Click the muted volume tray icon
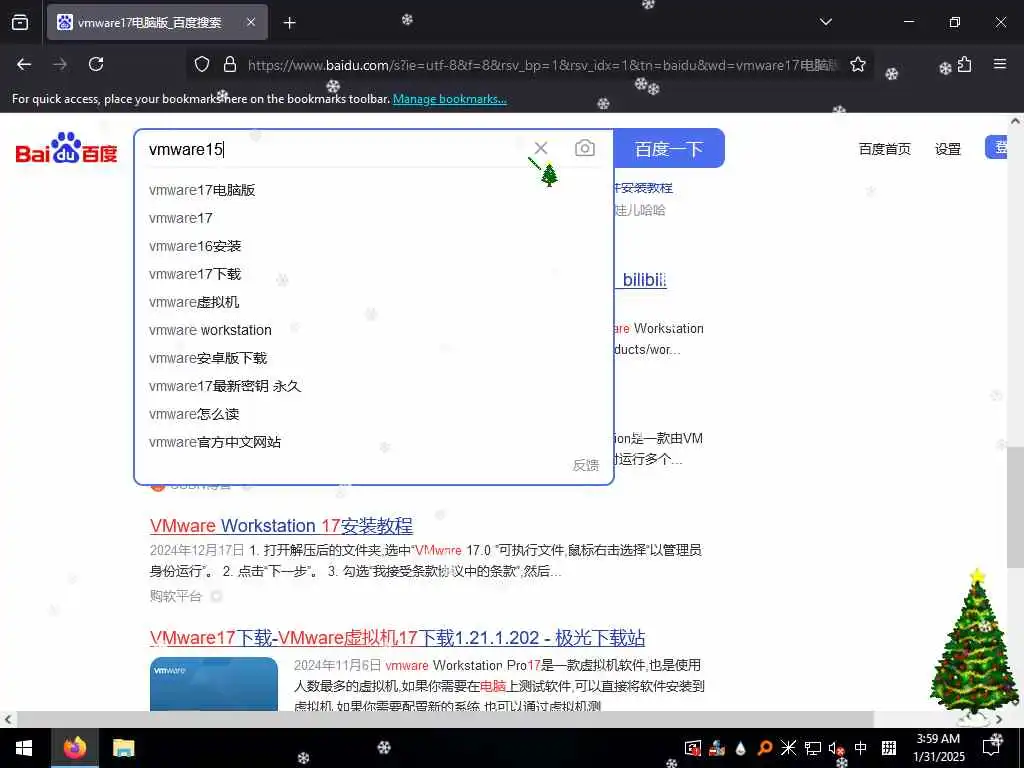This screenshot has height=768, width=1024. tap(836, 748)
